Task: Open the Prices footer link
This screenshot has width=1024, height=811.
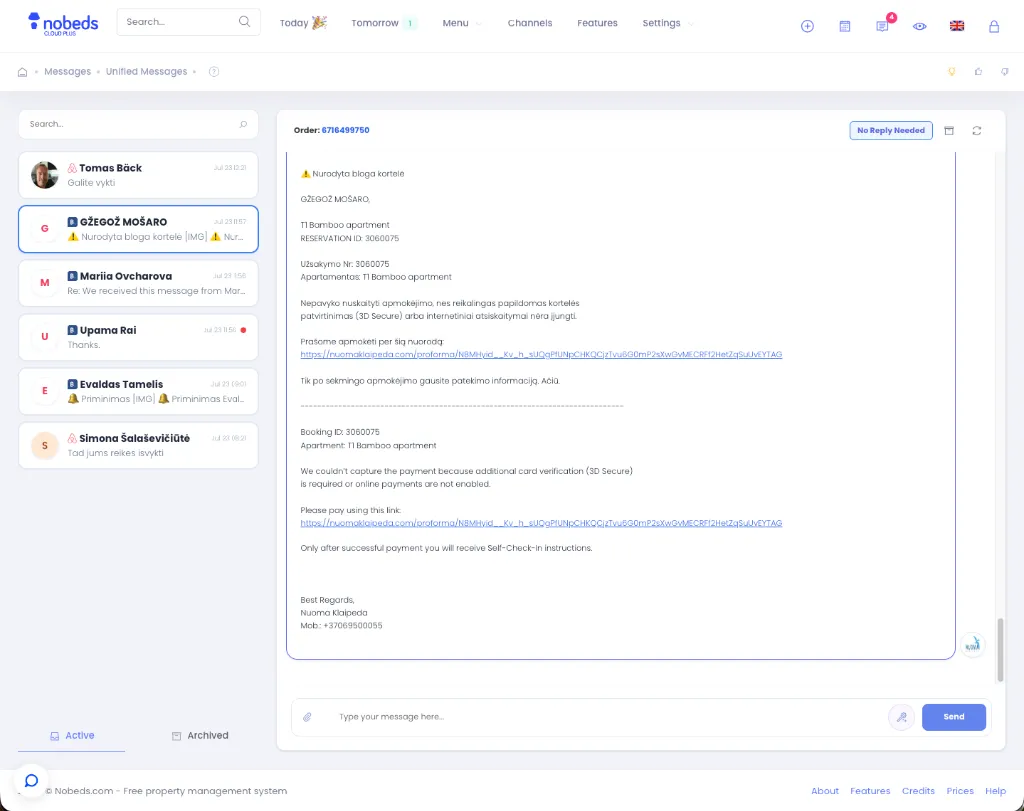Action: tap(960, 791)
